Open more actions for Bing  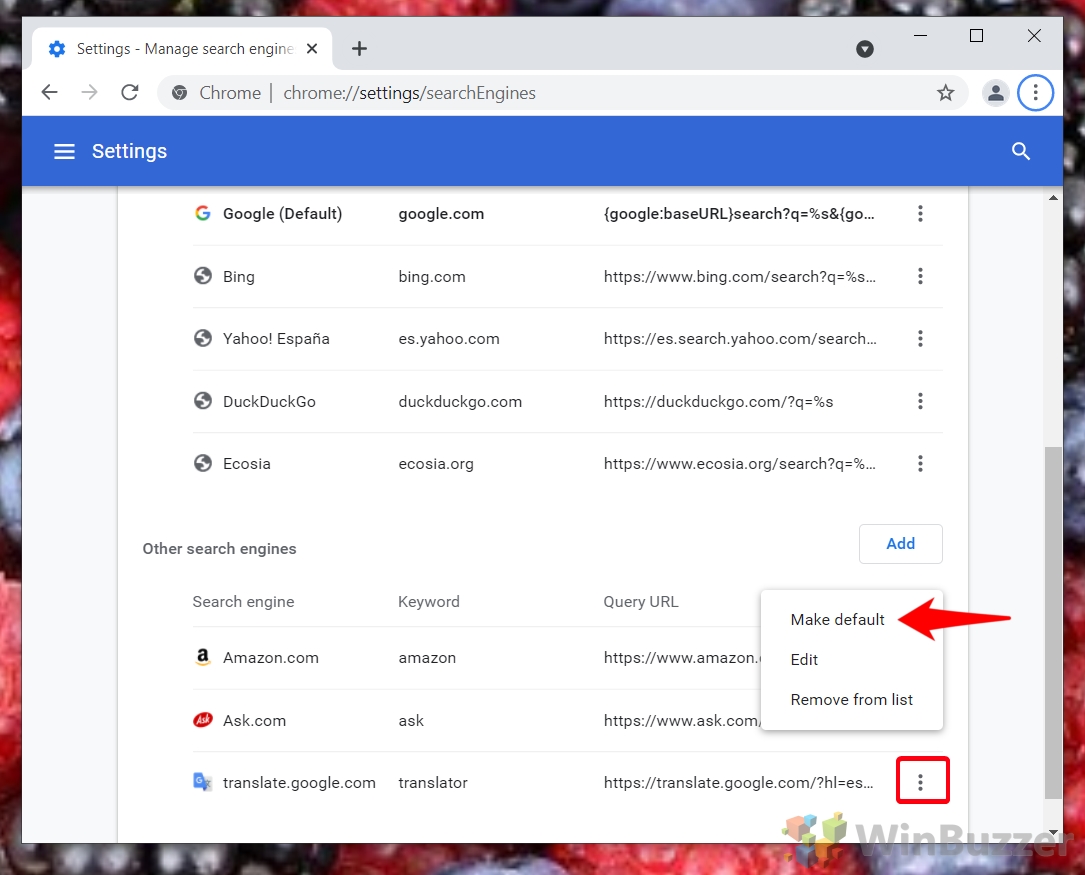coord(920,276)
